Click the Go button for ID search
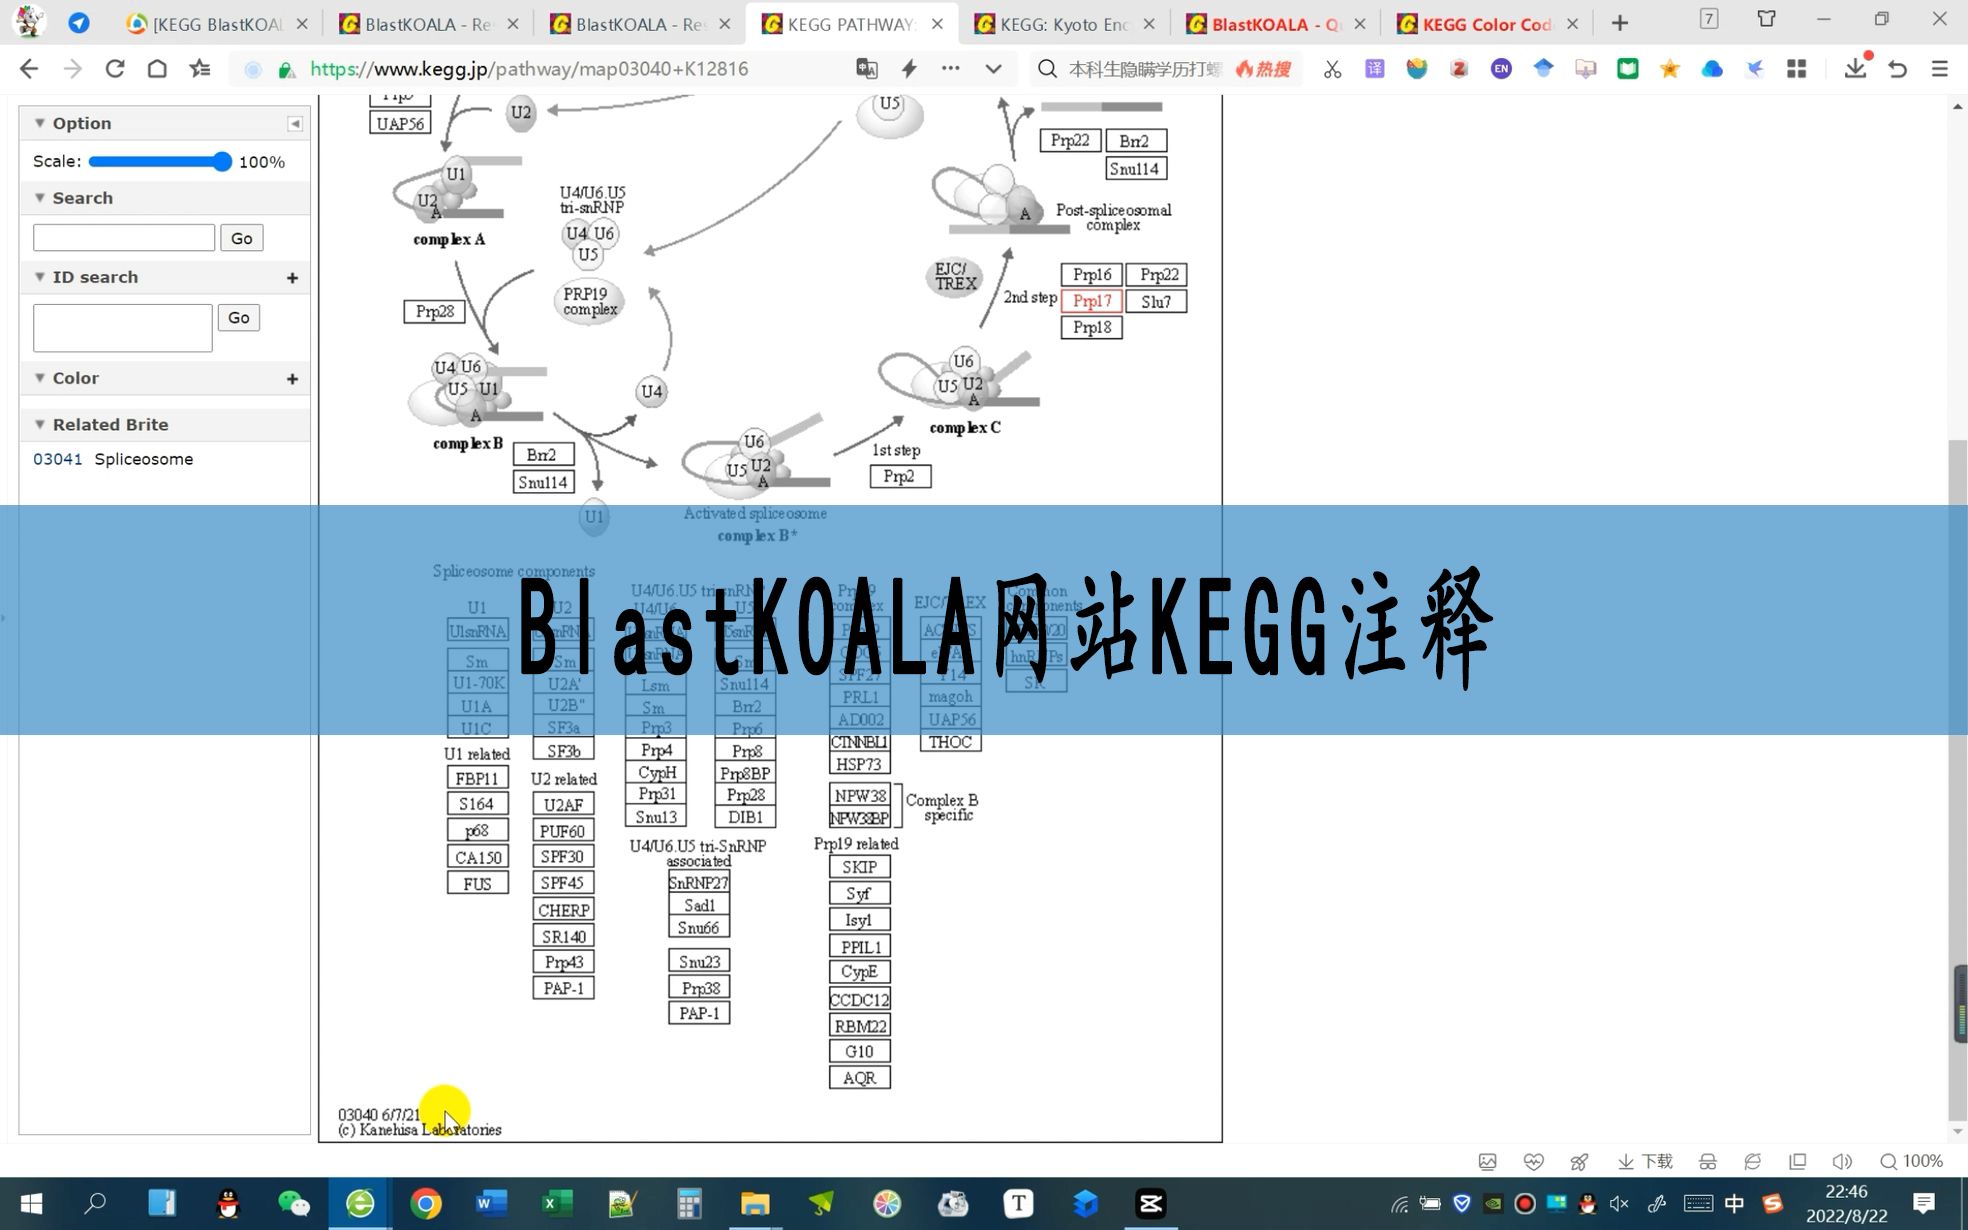 click(237, 317)
